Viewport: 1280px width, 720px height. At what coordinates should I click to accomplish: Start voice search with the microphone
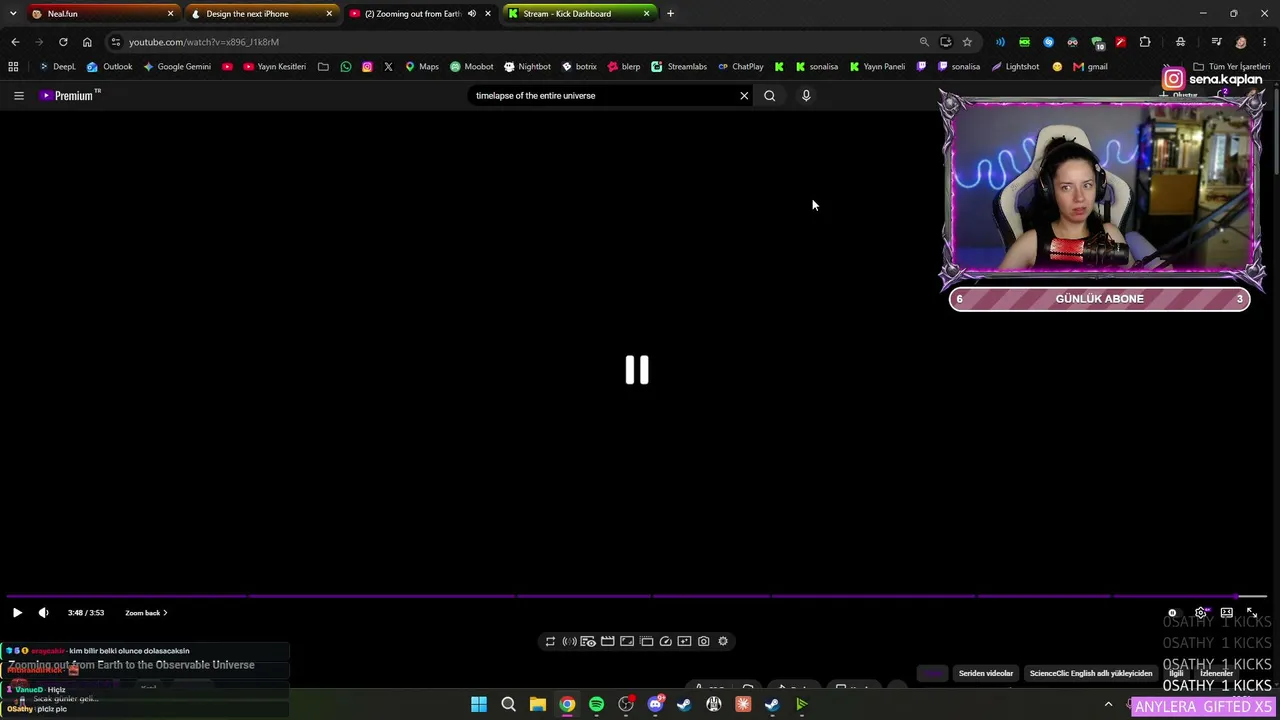(x=806, y=96)
